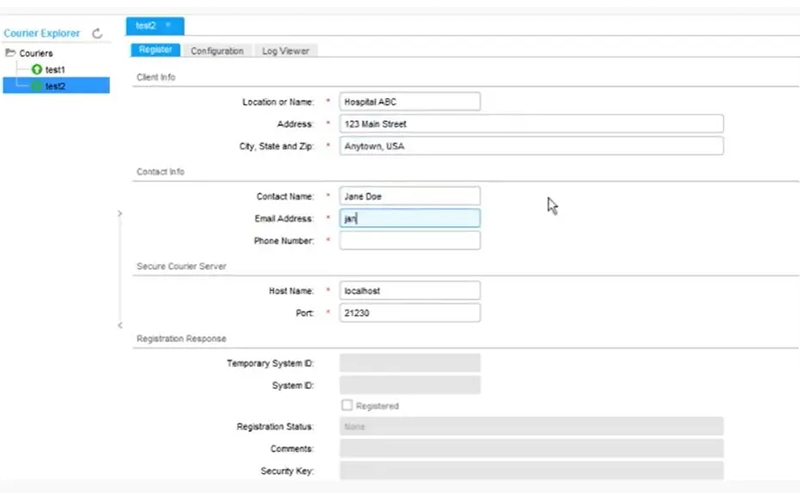Click the Phone Number label
This screenshot has width=800, height=500.
click(x=284, y=241)
